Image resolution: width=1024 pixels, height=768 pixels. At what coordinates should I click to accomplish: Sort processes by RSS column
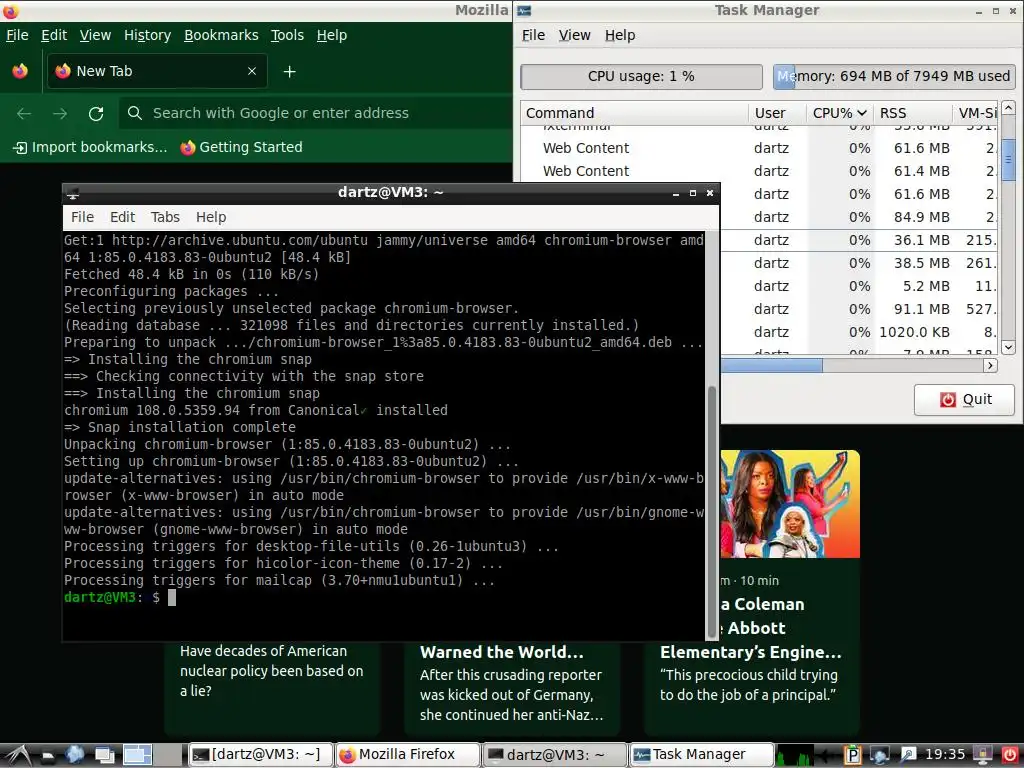click(912, 113)
